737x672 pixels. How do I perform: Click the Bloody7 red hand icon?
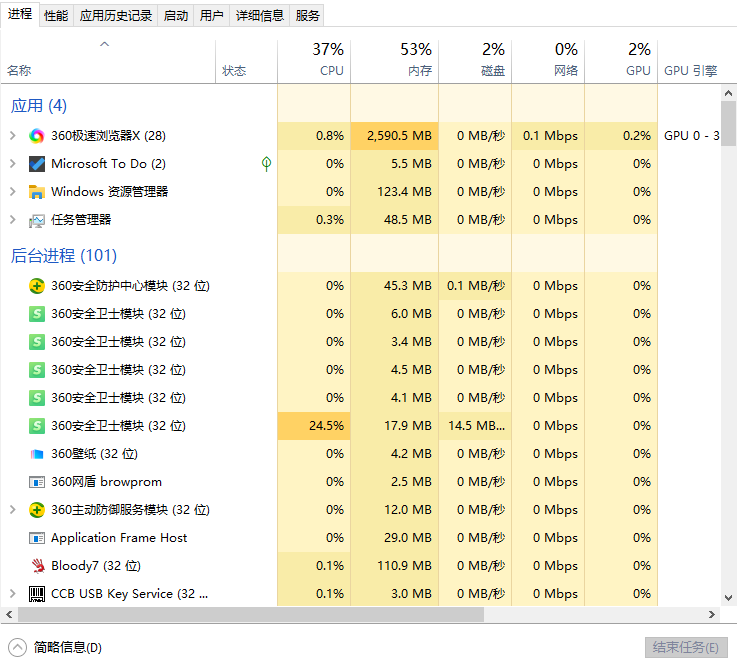point(37,566)
